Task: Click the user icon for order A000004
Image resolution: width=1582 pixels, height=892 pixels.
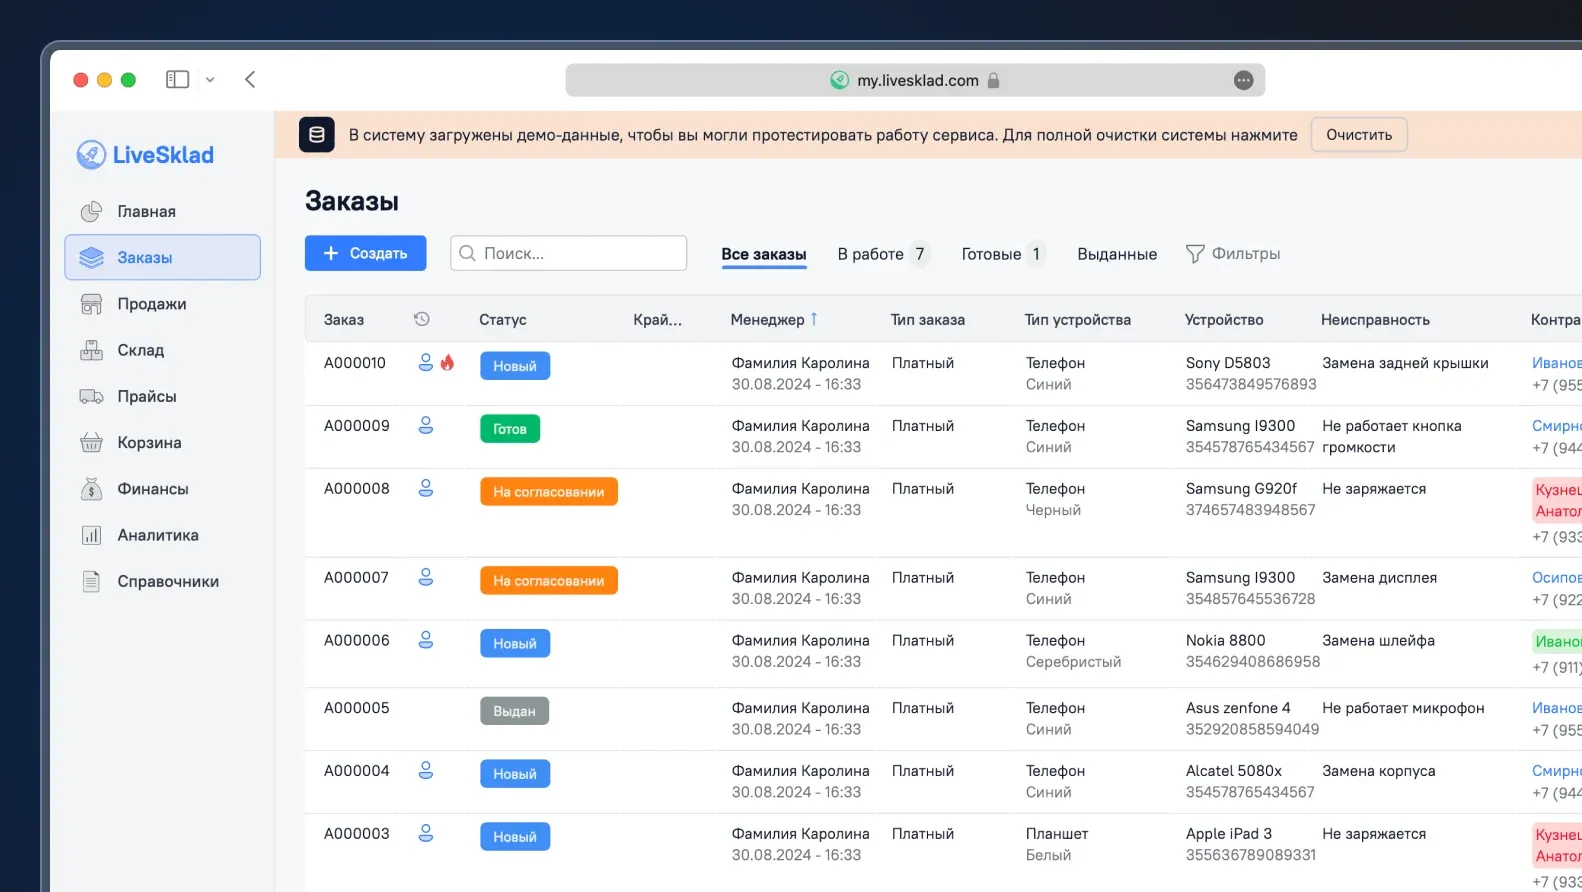Action: tap(426, 770)
